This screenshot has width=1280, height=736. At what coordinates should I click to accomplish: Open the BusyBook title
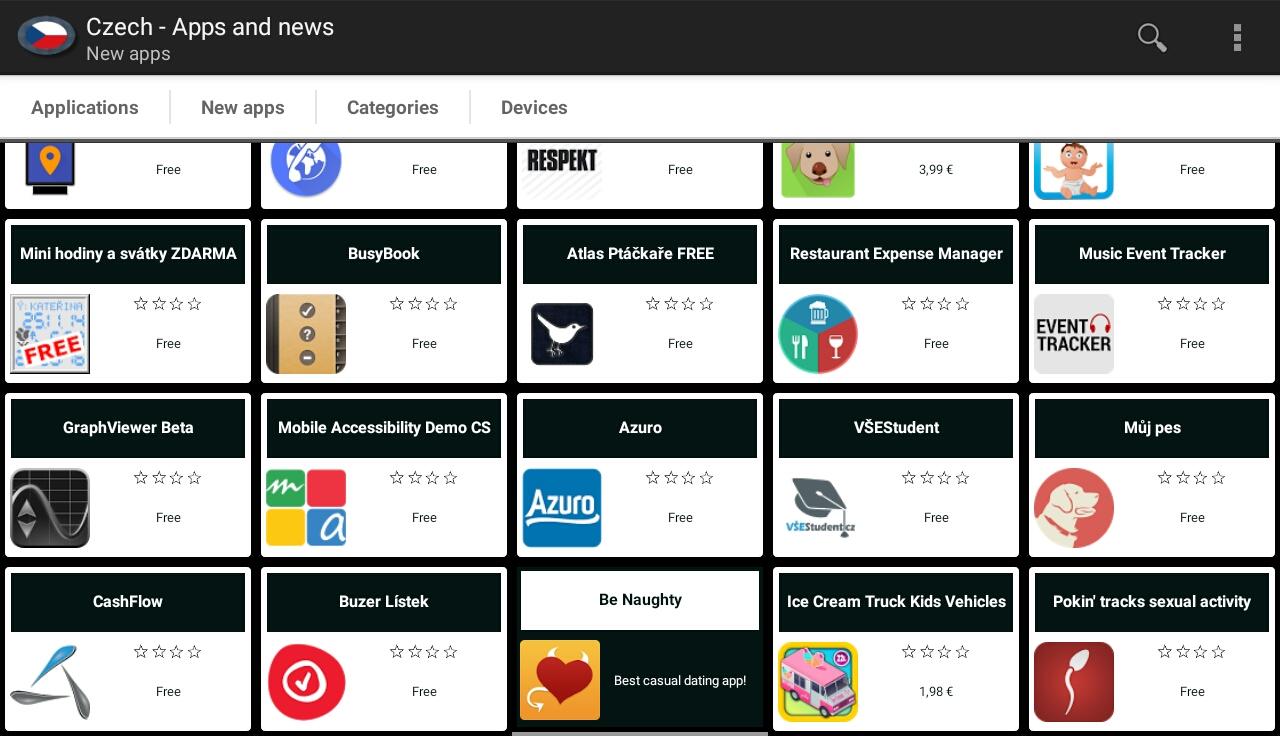(384, 254)
